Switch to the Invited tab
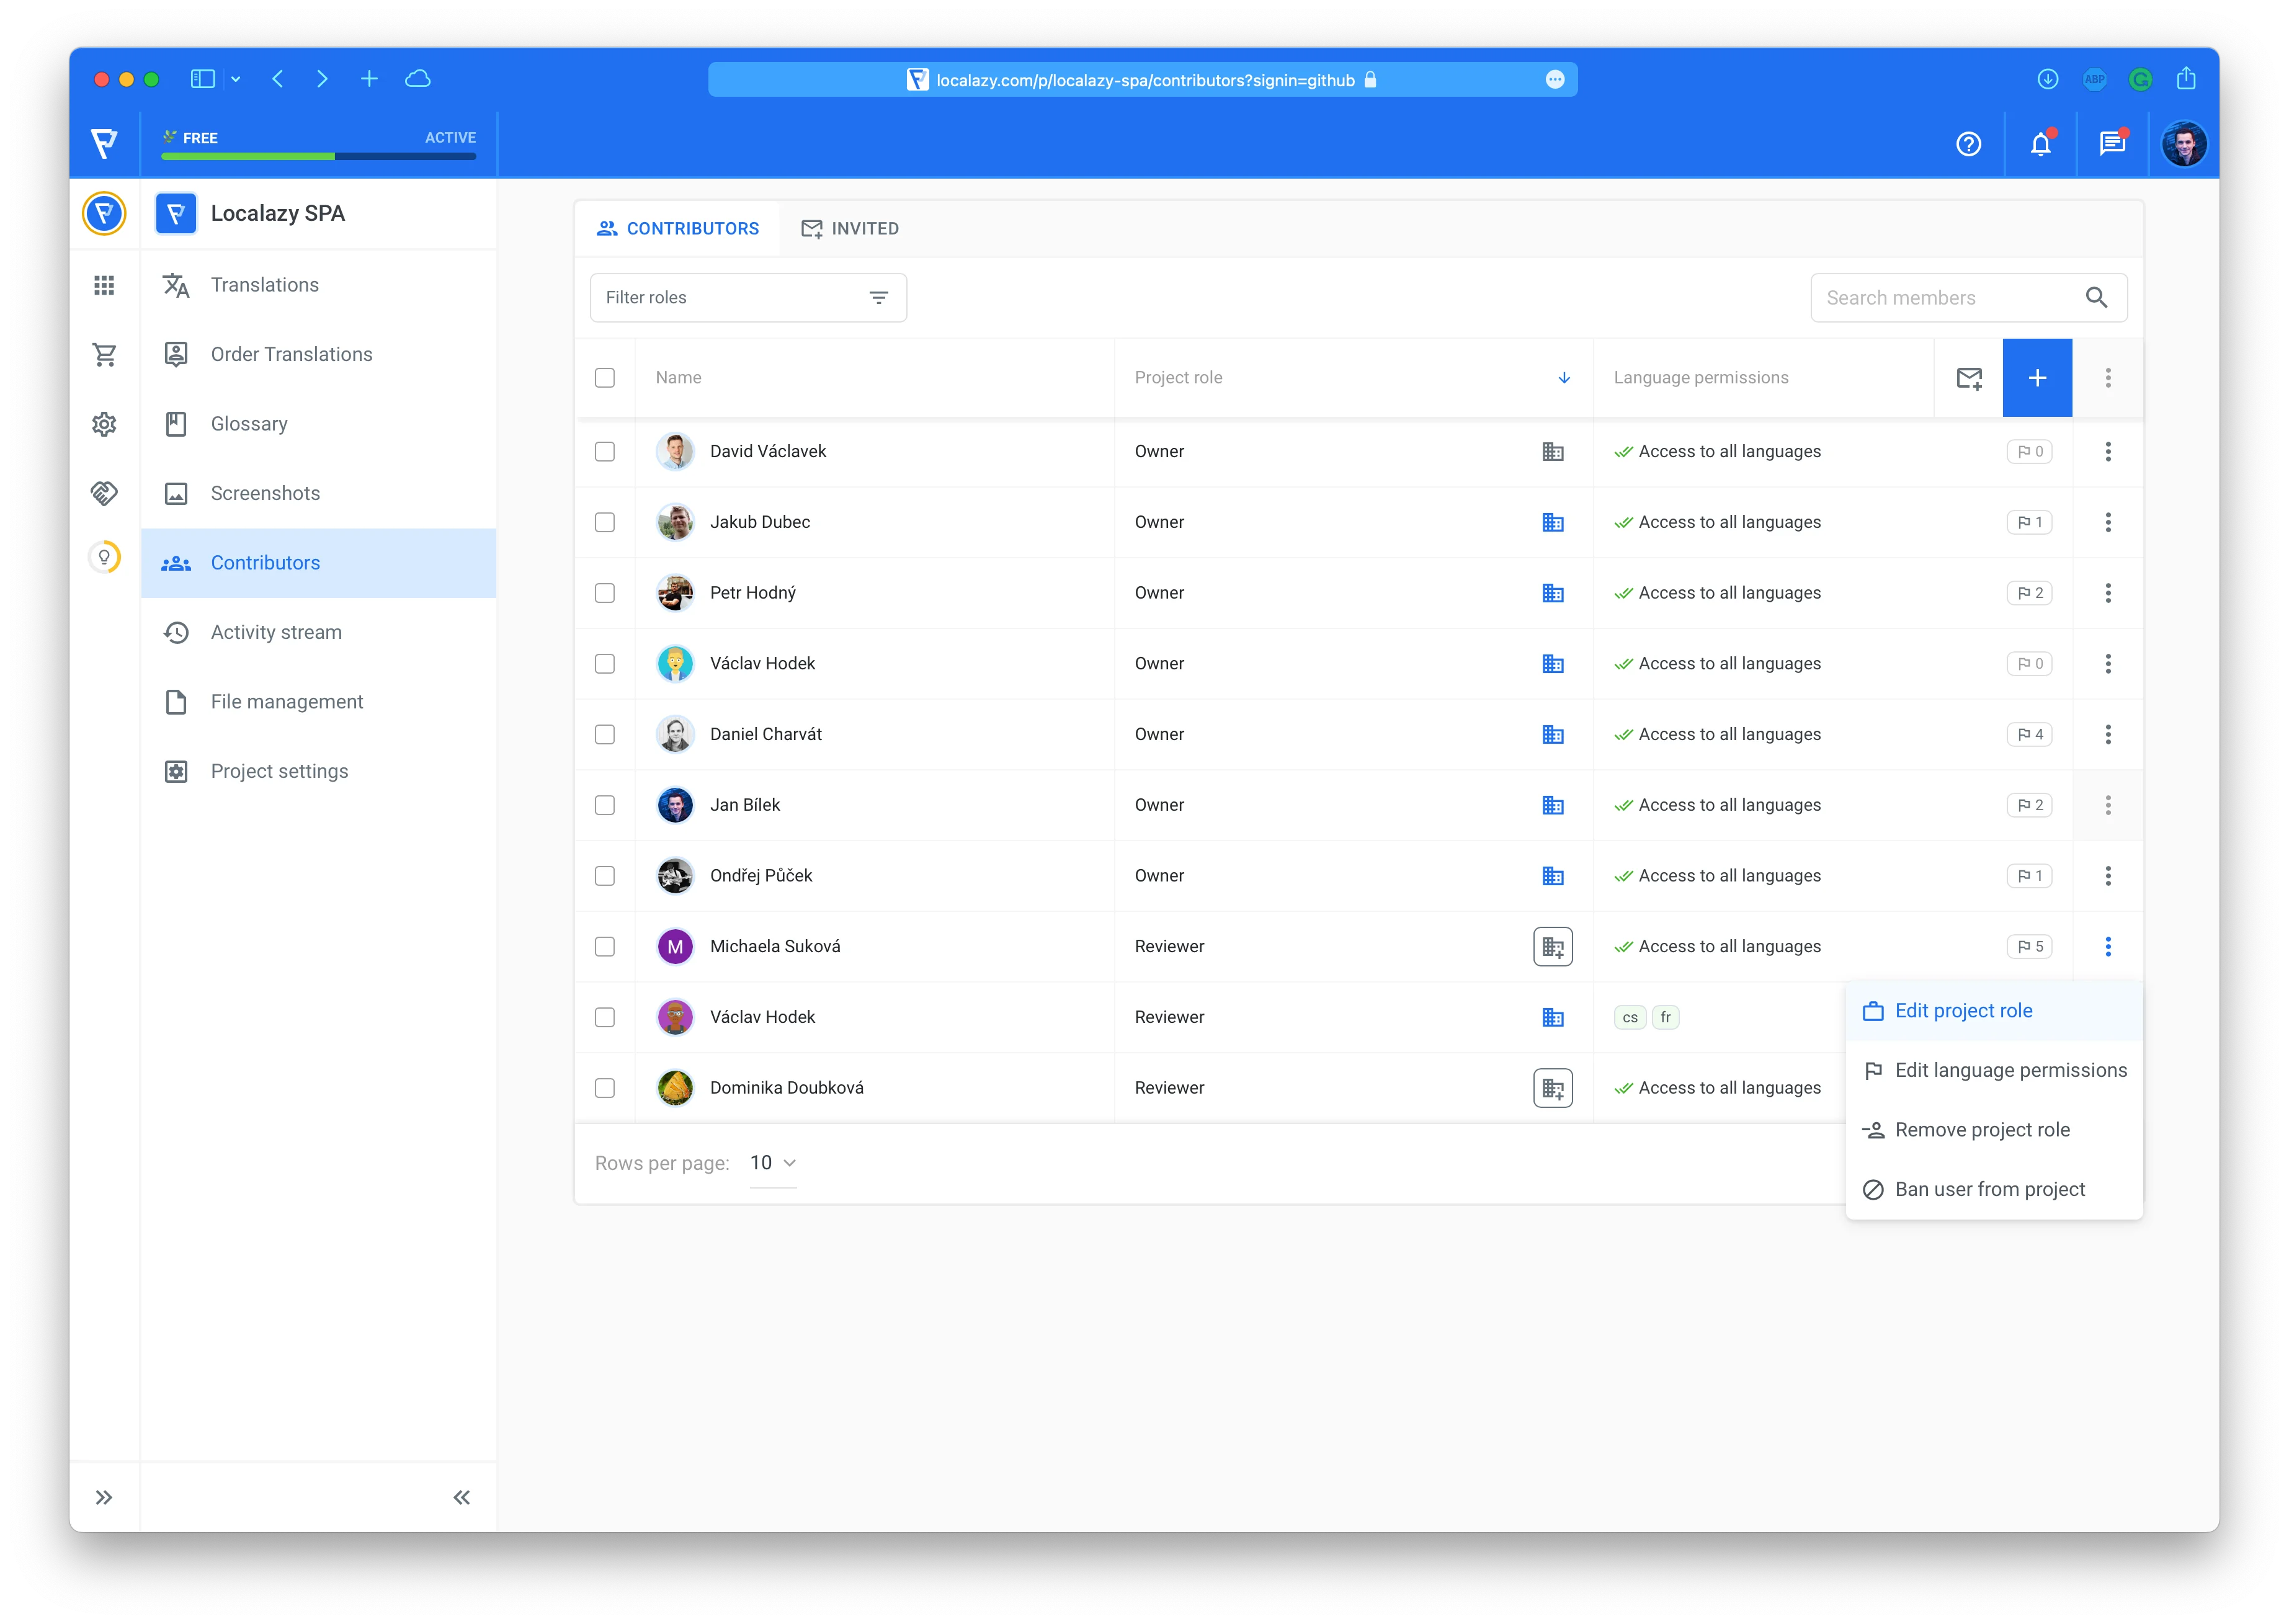 tap(850, 229)
